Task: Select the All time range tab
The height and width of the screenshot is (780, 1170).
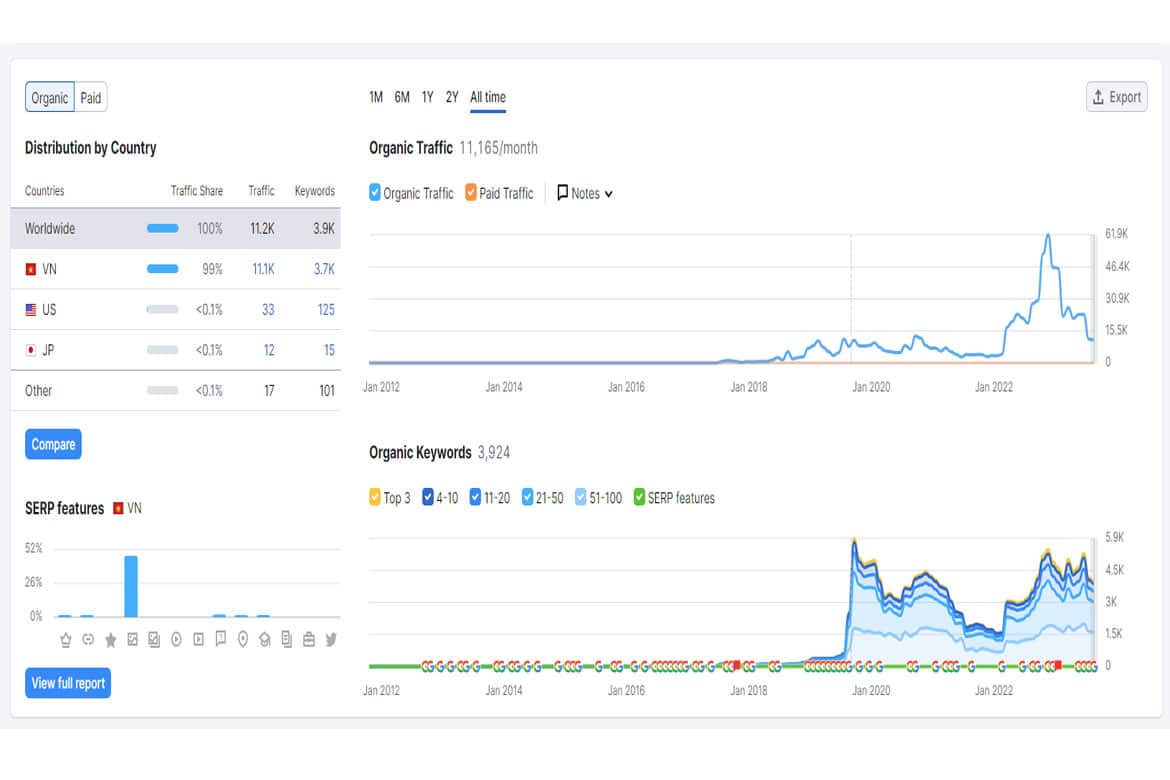Action: (x=488, y=97)
